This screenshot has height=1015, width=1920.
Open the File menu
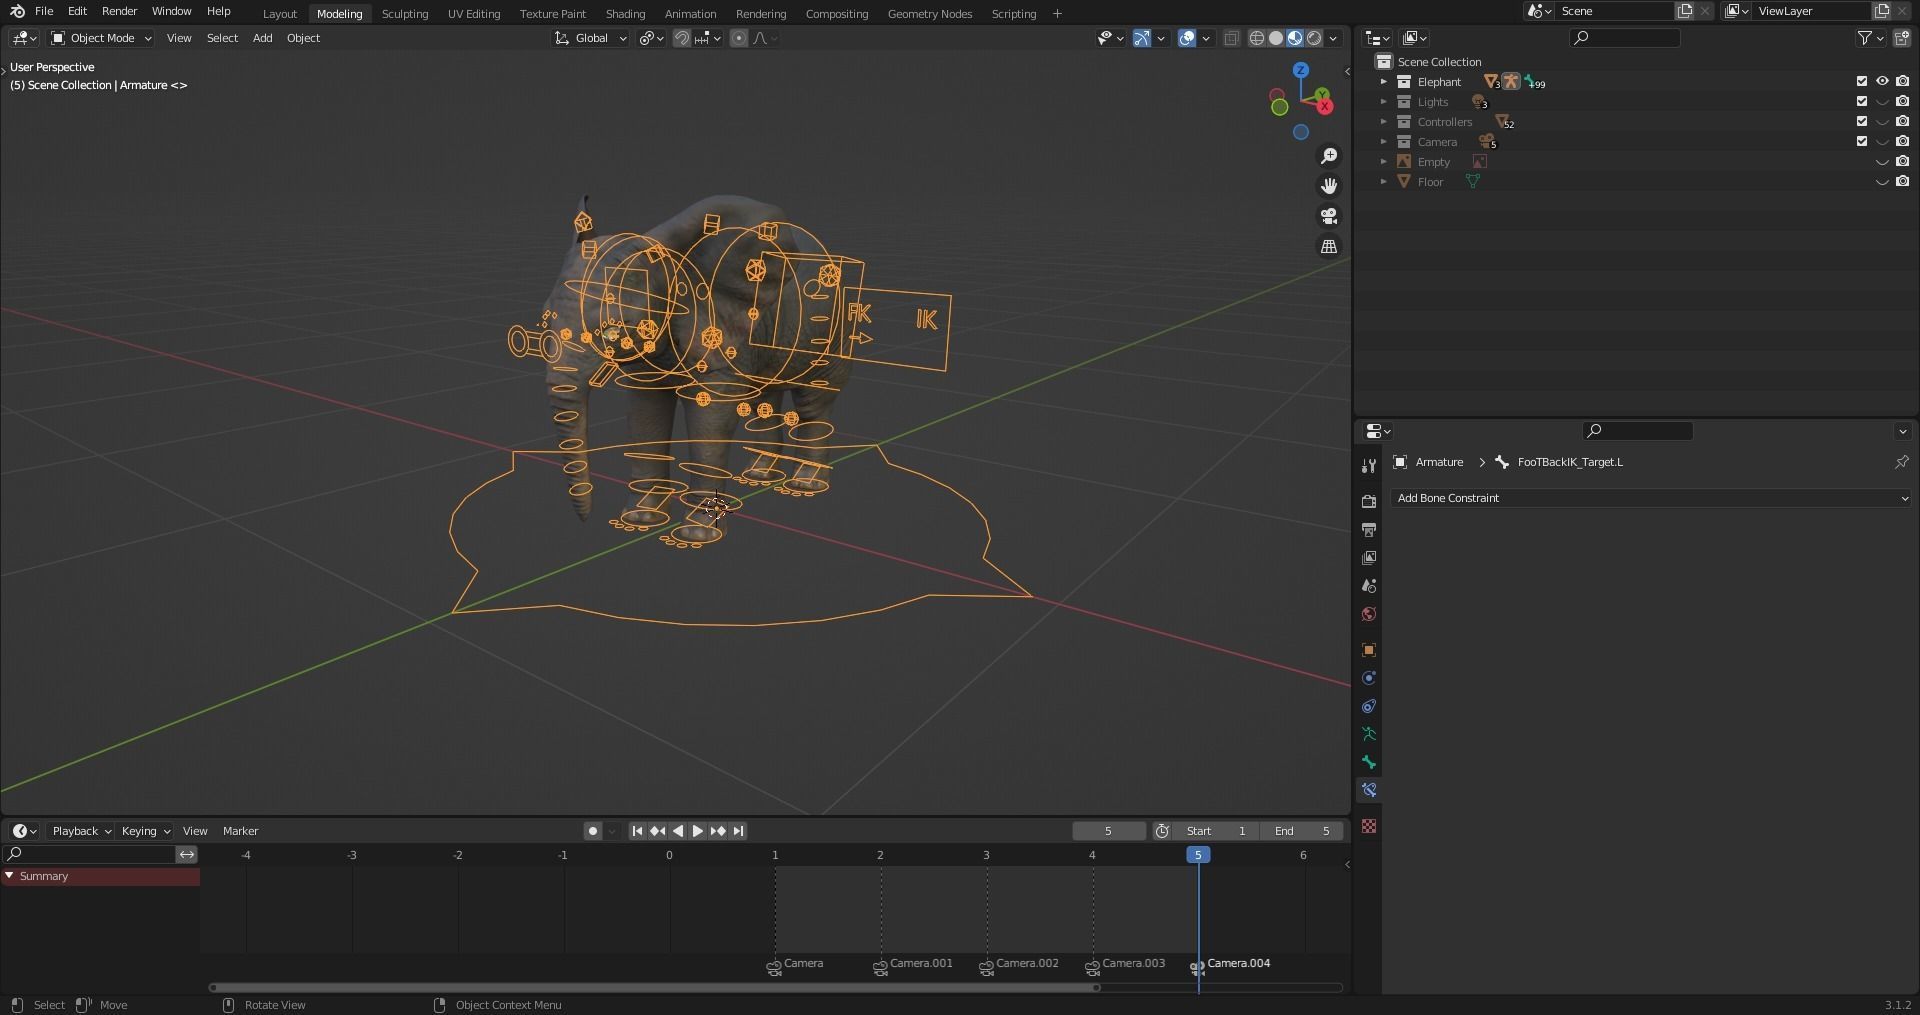[44, 11]
